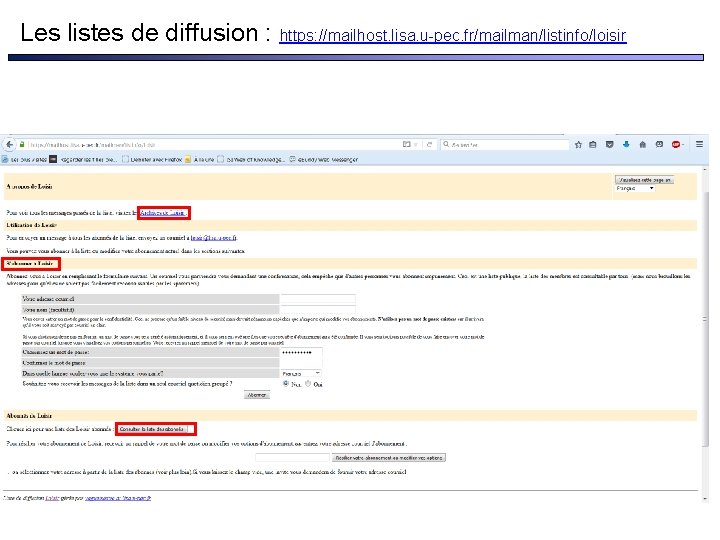The width and height of the screenshot is (720, 540).
Task: Open the page language dropdown at top right
Action: [635, 189]
